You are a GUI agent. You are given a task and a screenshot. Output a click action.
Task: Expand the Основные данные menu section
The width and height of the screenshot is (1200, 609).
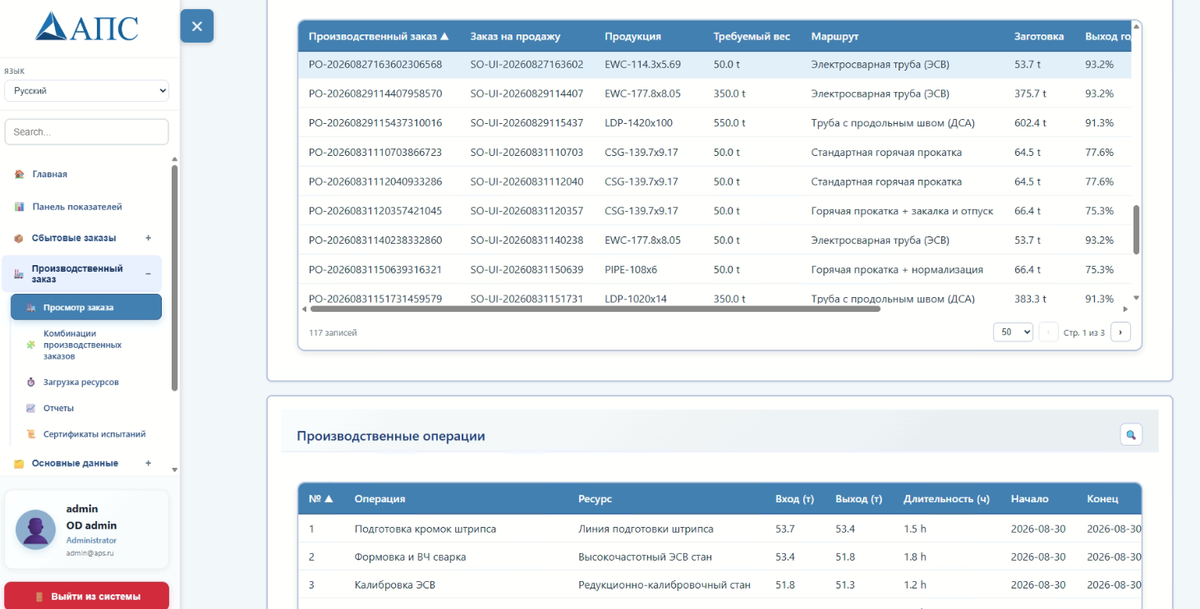point(148,463)
